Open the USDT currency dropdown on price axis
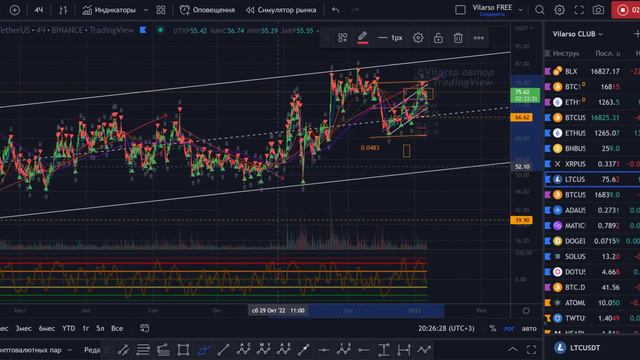The image size is (640, 360). click(524, 28)
